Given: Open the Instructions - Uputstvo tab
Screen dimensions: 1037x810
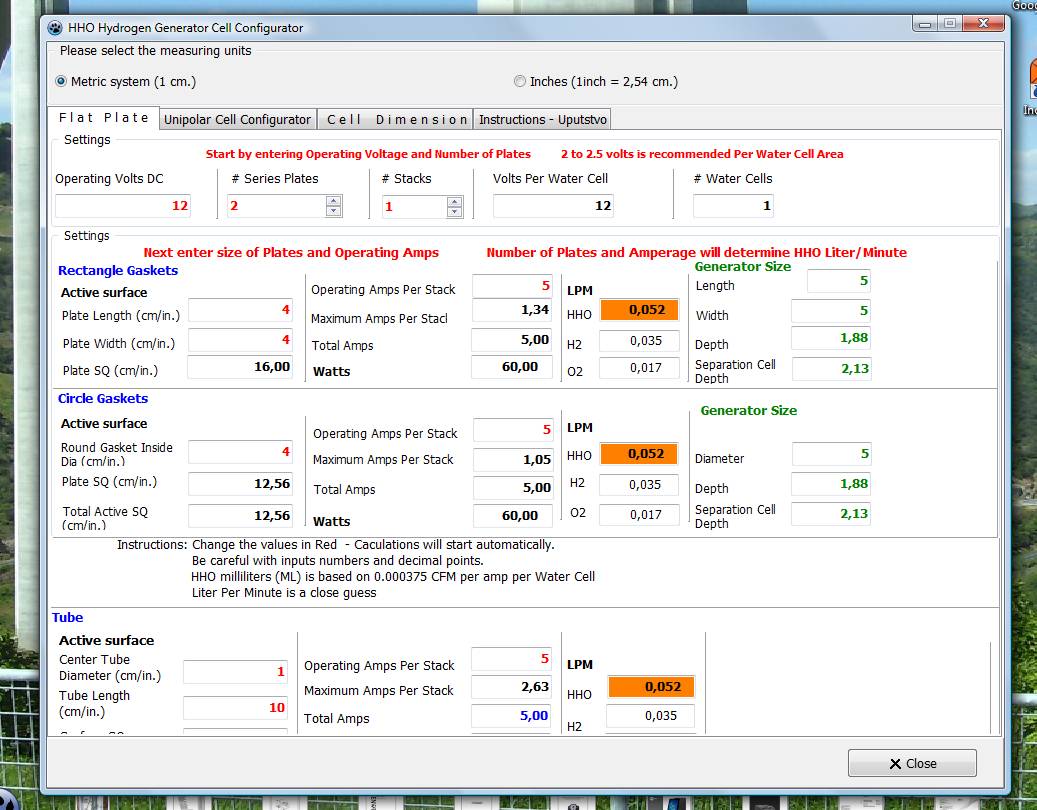Looking at the screenshot, I should [541, 119].
